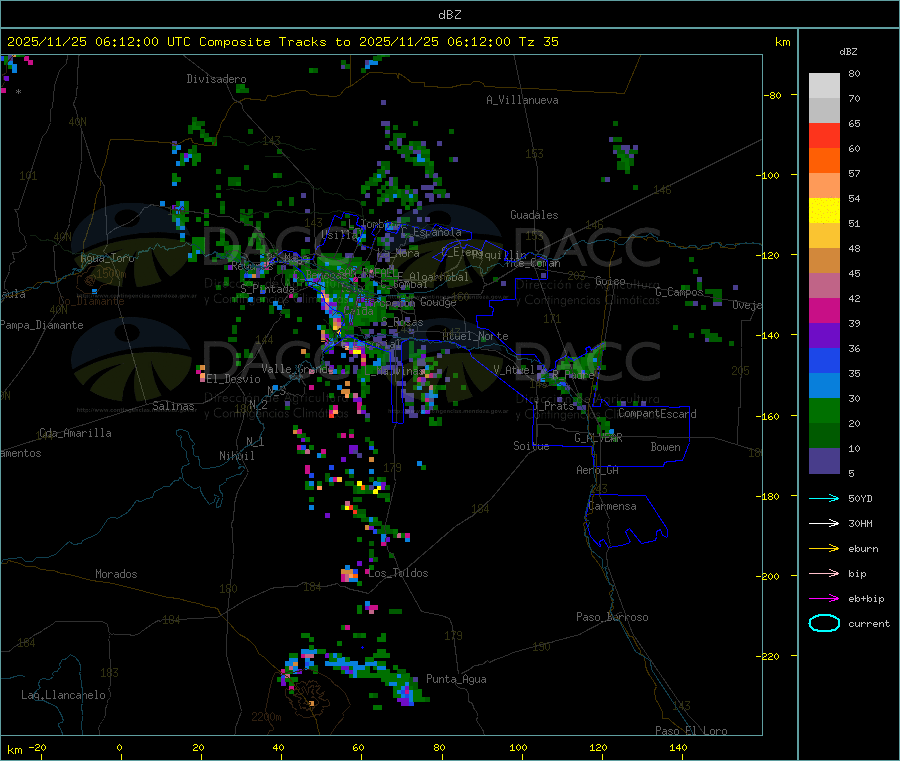This screenshot has width=900, height=761.
Task: Click the Atuel_Norte location label
Action: coord(475,336)
